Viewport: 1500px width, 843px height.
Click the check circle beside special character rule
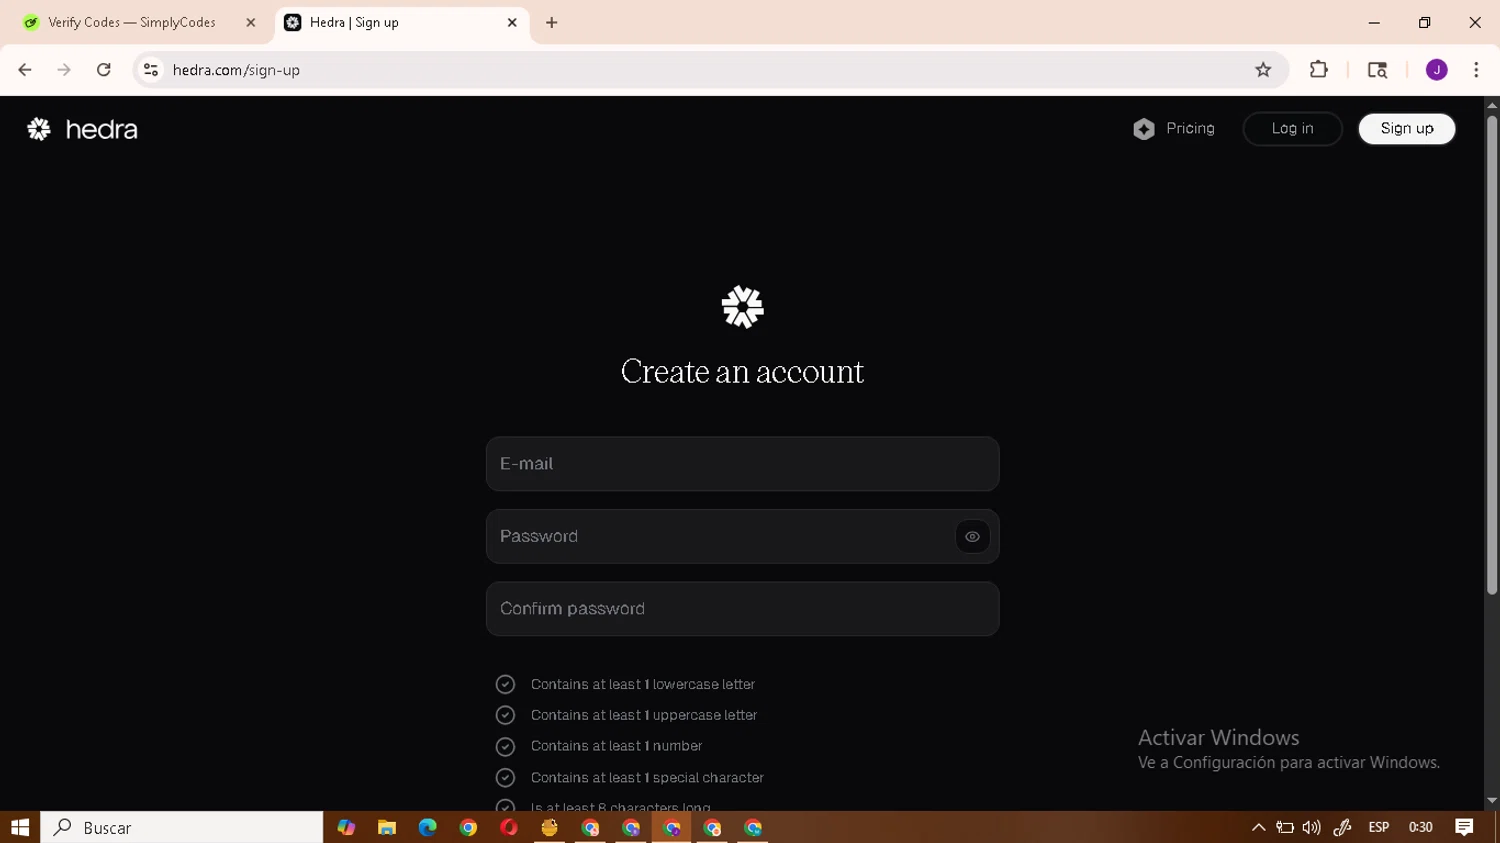(x=505, y=778)
